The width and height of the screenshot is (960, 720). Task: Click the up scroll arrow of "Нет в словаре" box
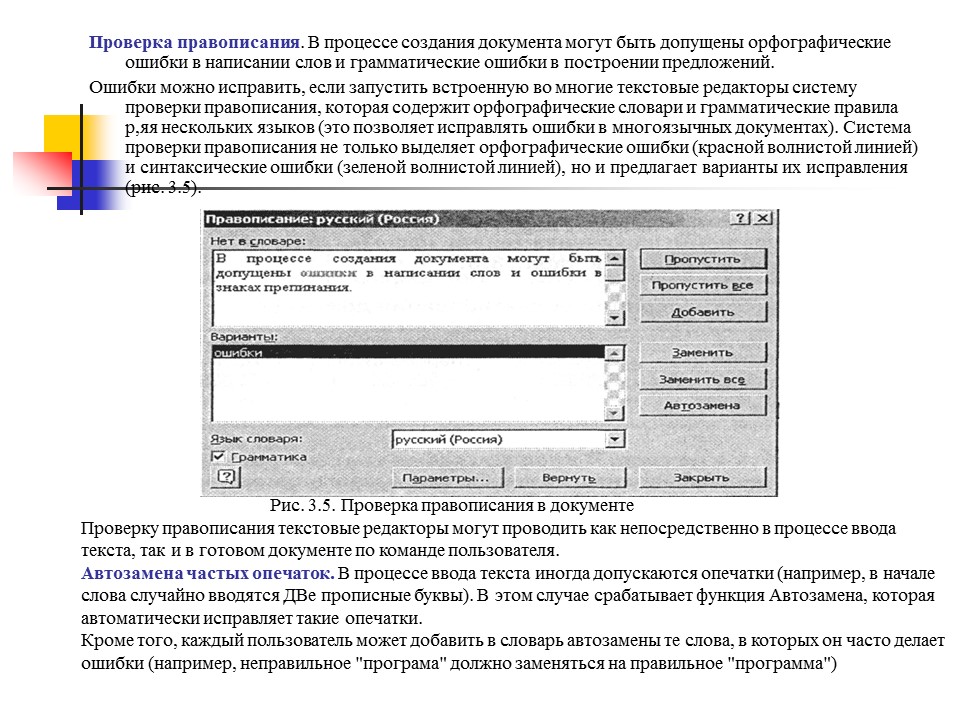613,257
